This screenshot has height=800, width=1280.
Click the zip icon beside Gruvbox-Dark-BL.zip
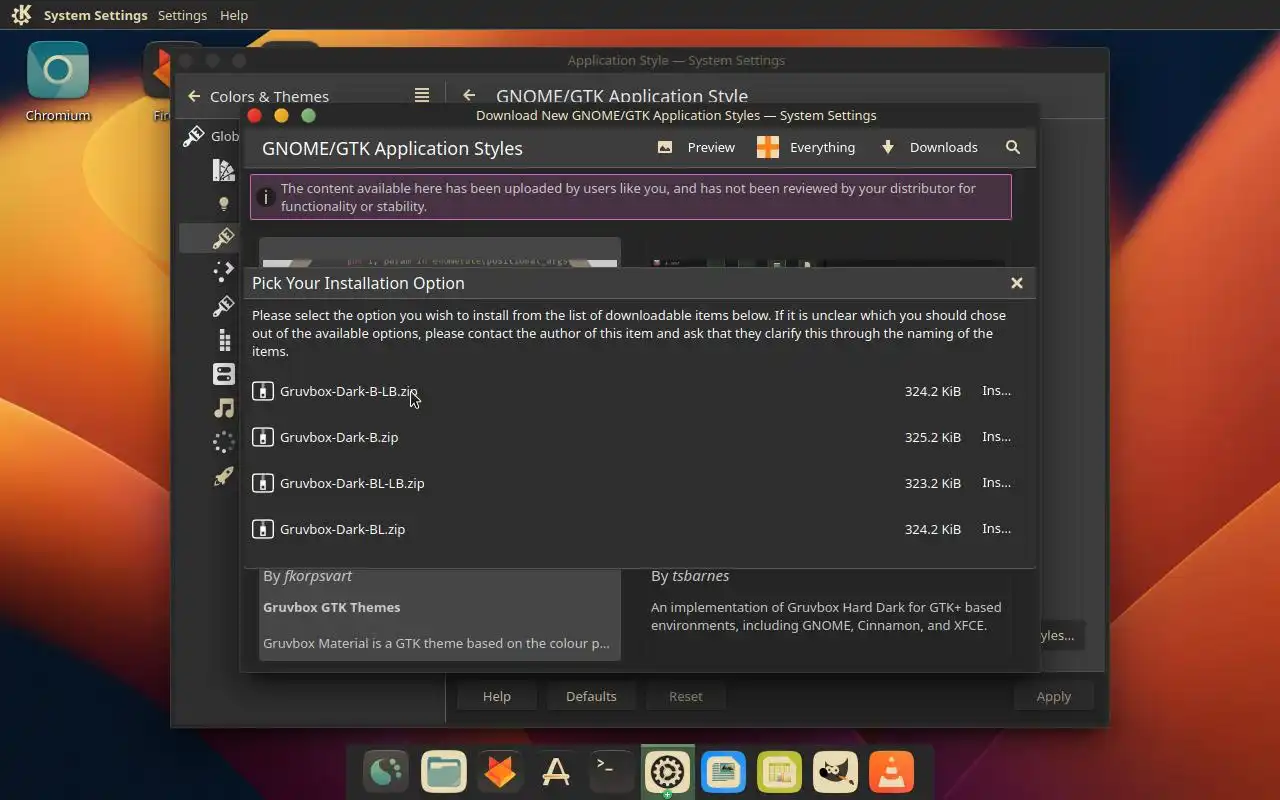click(263, 529)
